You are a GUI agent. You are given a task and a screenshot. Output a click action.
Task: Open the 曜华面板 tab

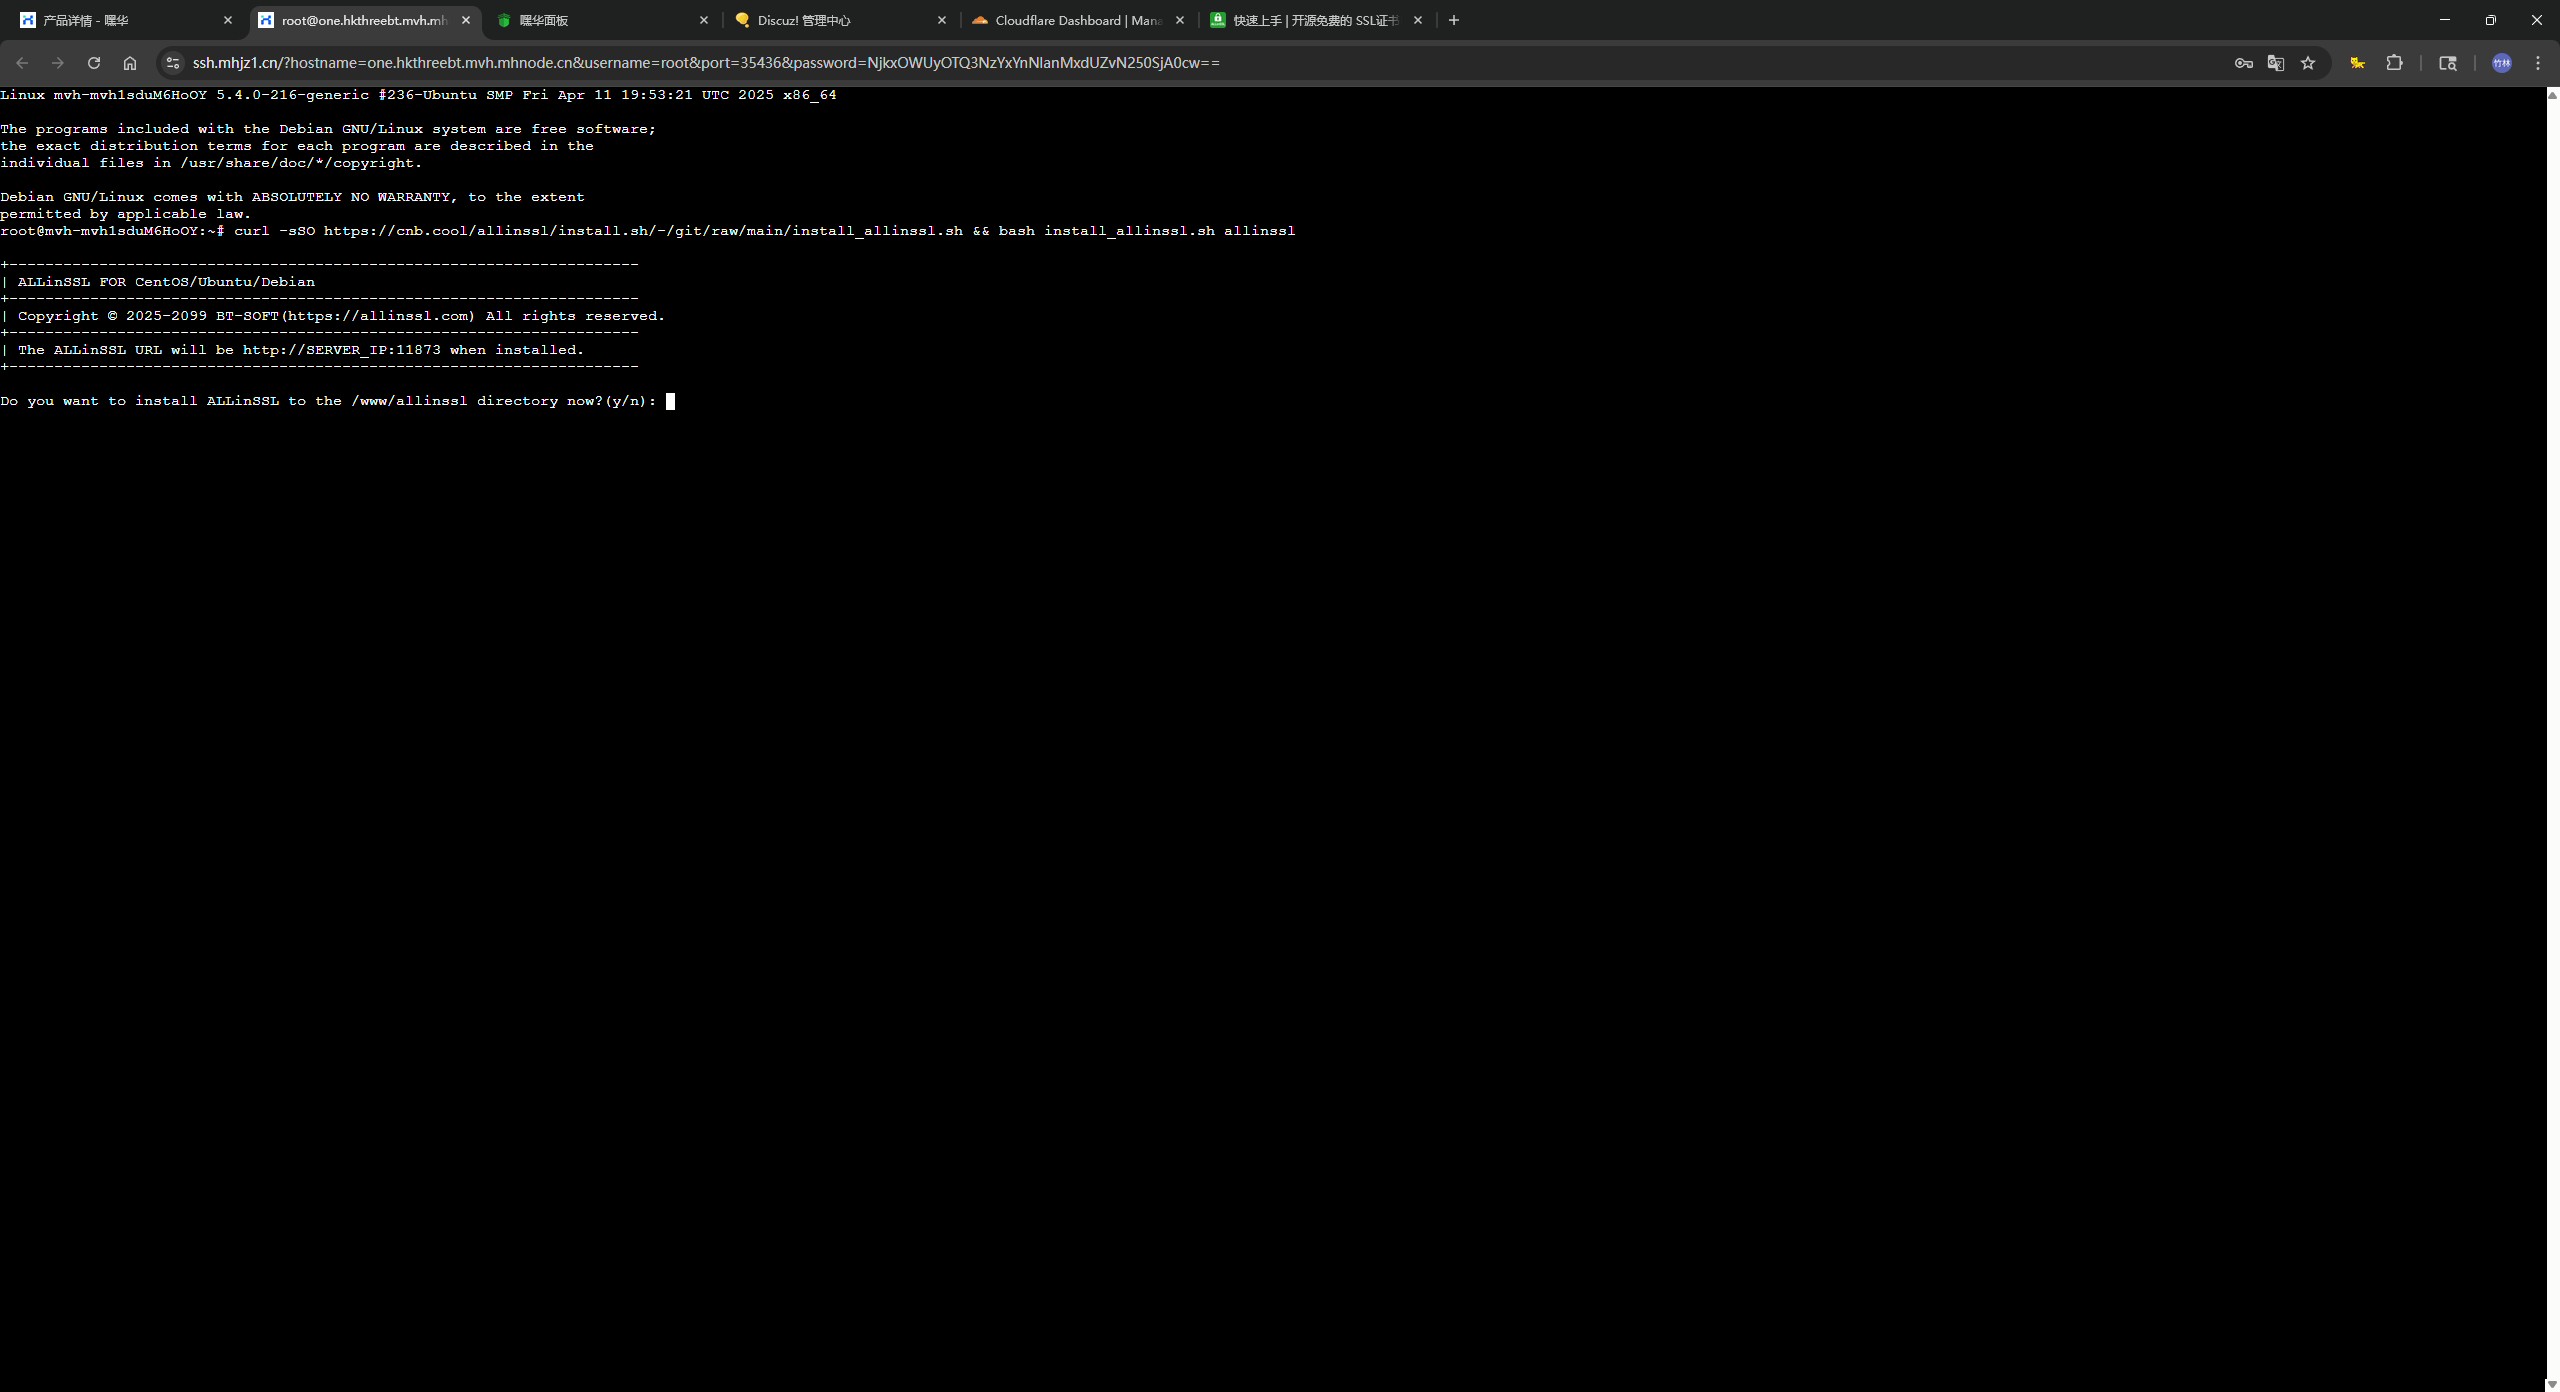590,20
